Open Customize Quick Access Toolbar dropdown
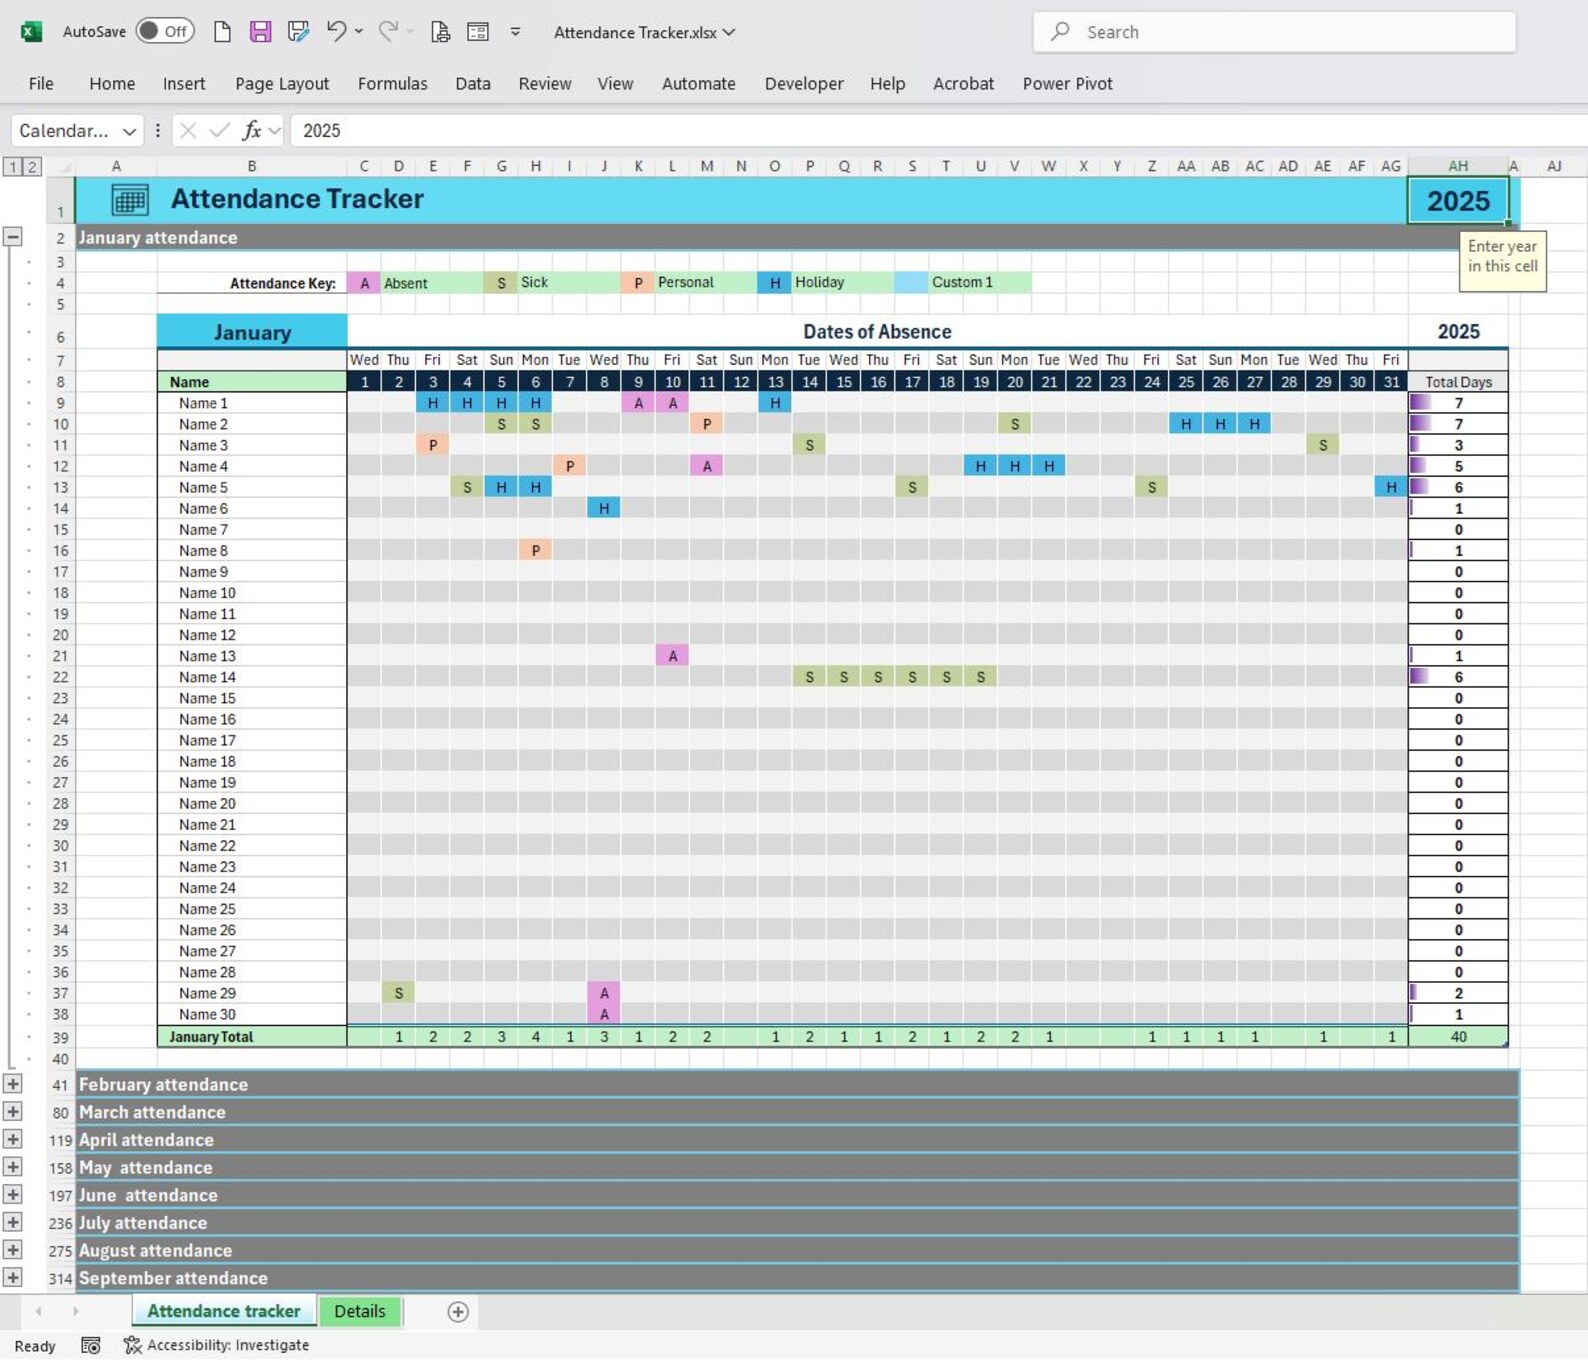 click(x=515, y=31)
